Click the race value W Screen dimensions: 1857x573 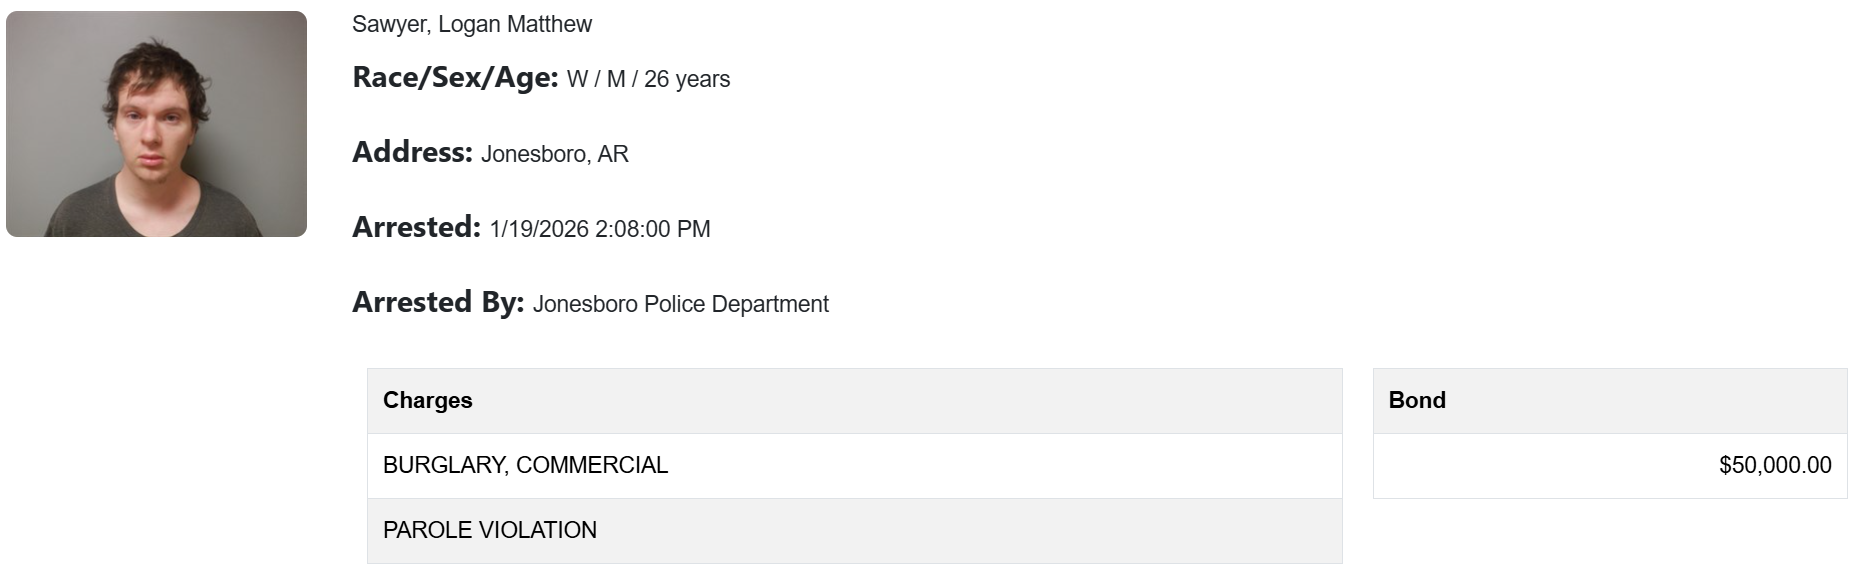pyautogui.click(x=577, y=79)
